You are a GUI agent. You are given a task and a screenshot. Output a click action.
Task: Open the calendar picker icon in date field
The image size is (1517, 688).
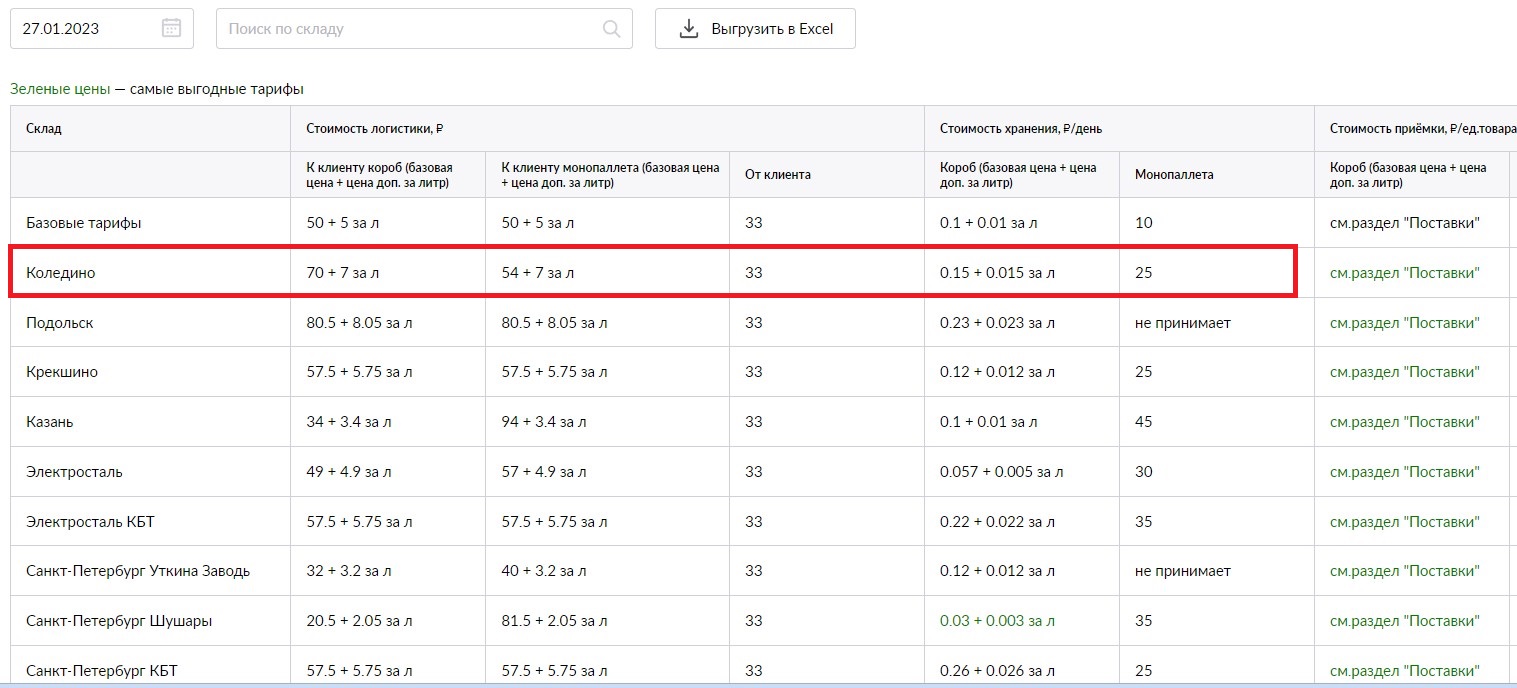click(x=171, y=28)
